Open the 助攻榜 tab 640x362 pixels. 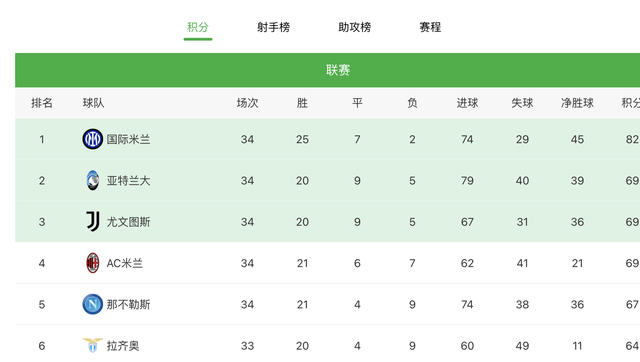(x=355, y=27)
